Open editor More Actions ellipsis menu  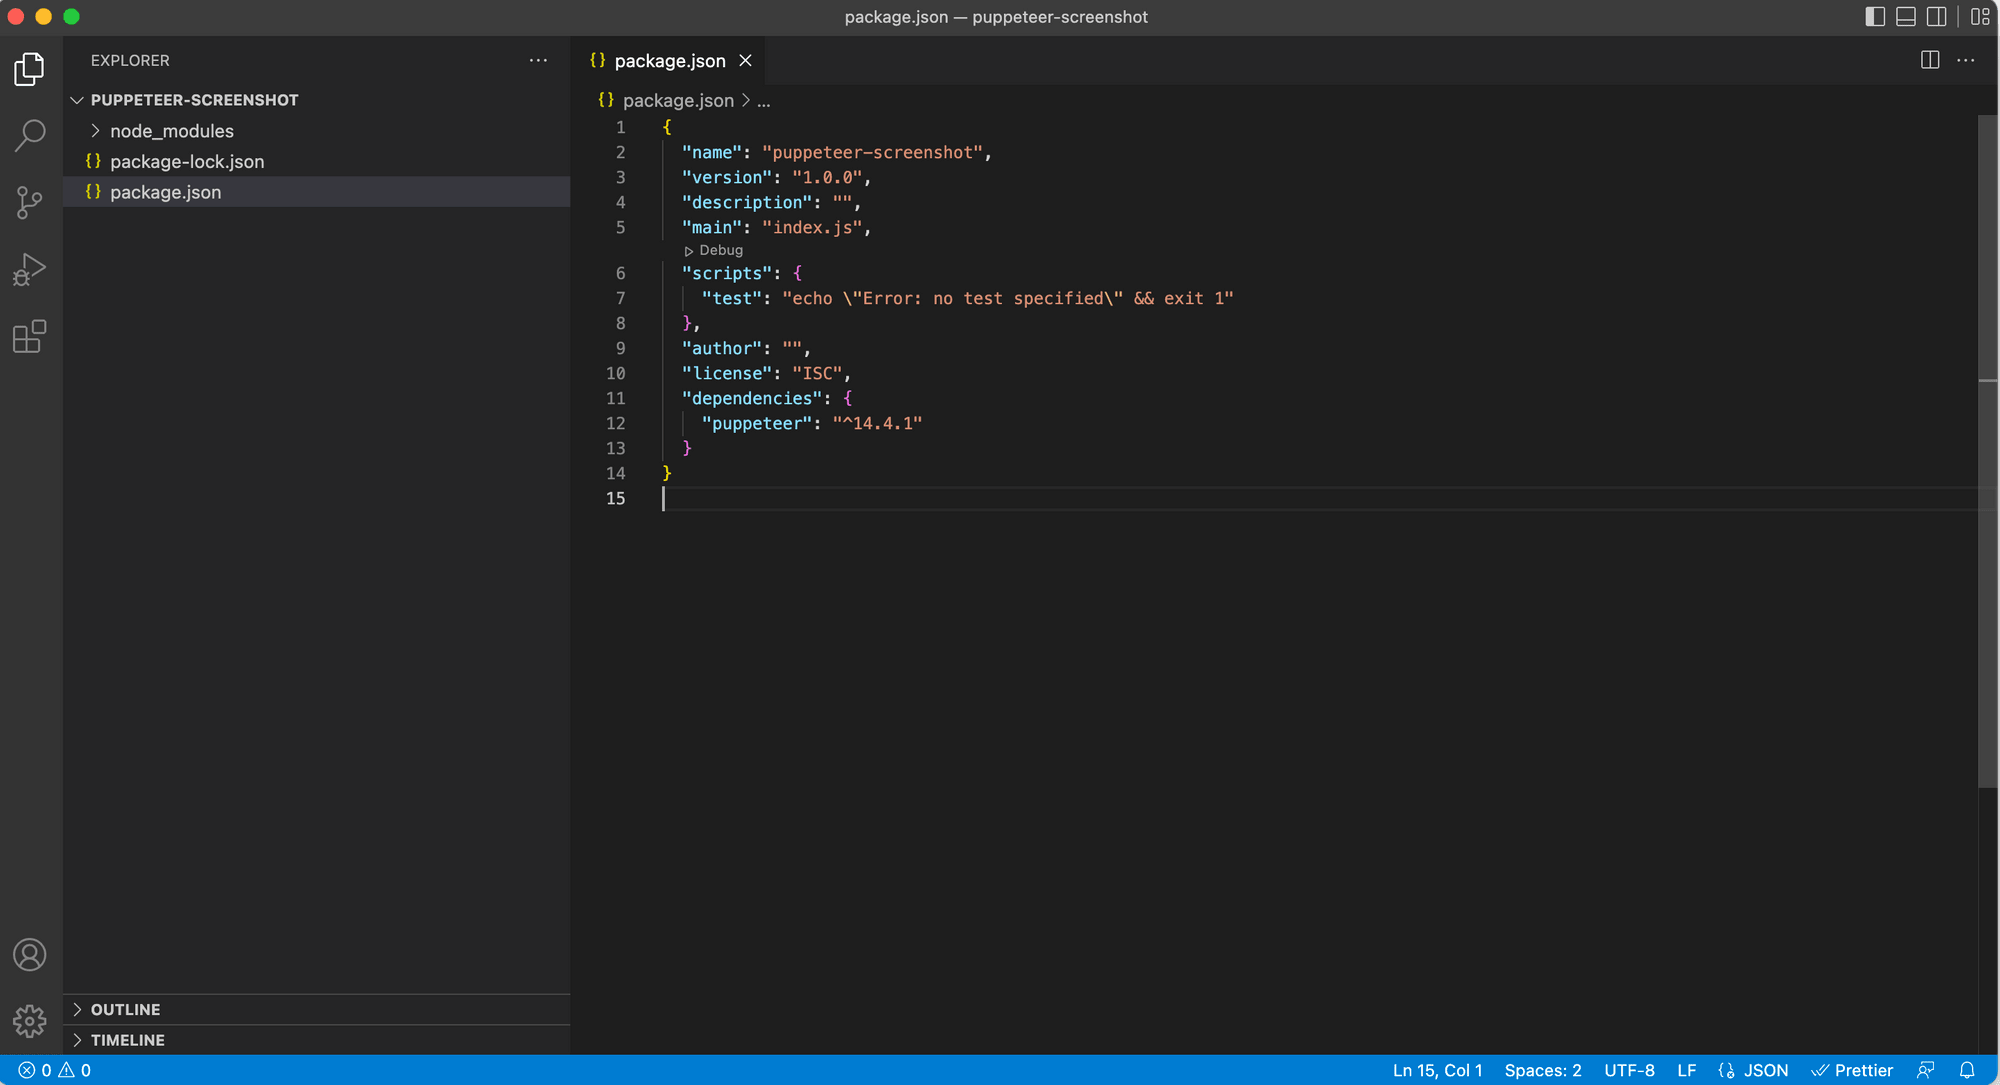click(1966, 60)
